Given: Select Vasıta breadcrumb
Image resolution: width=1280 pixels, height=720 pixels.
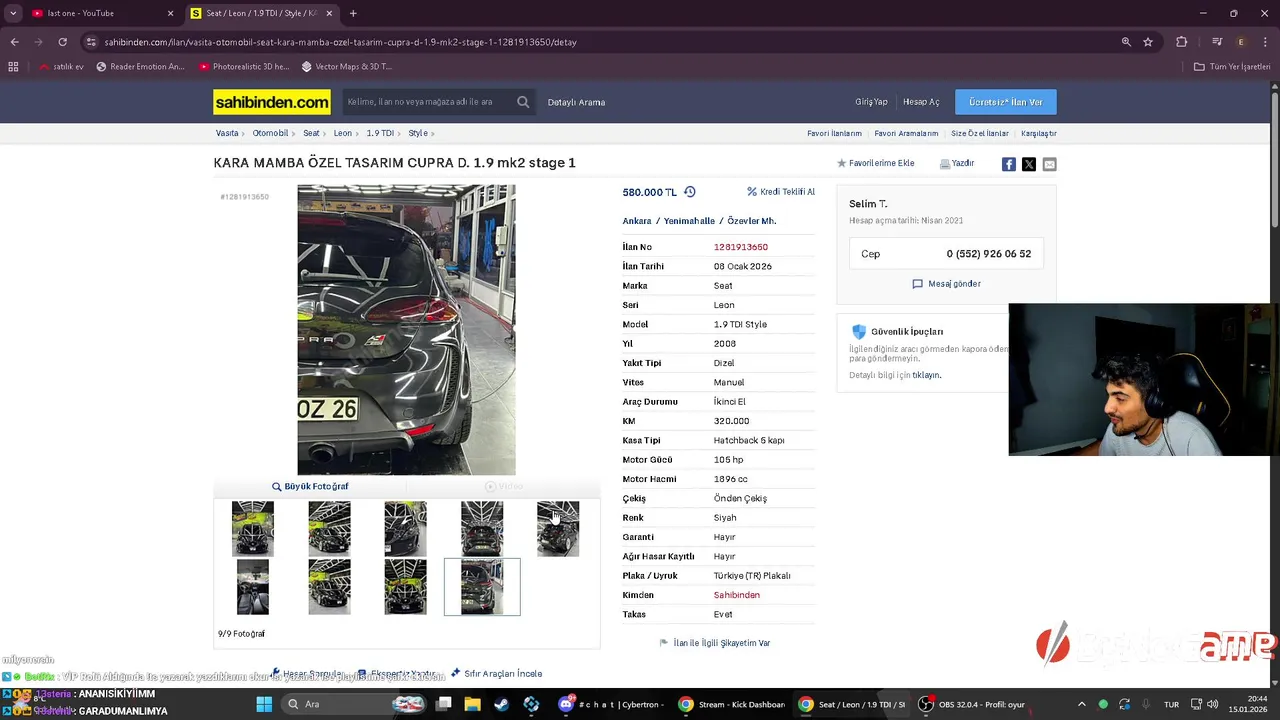Looking at the screenshot, I should [x=227, y=133].
